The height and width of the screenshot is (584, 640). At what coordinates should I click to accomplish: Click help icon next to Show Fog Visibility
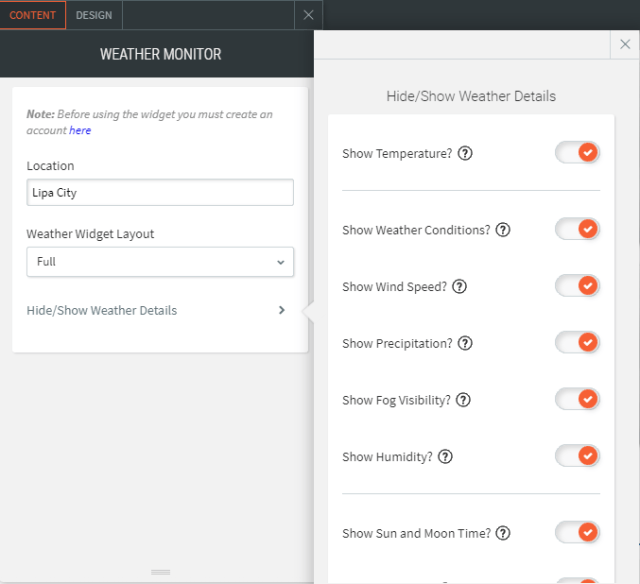tap(462, 400)
